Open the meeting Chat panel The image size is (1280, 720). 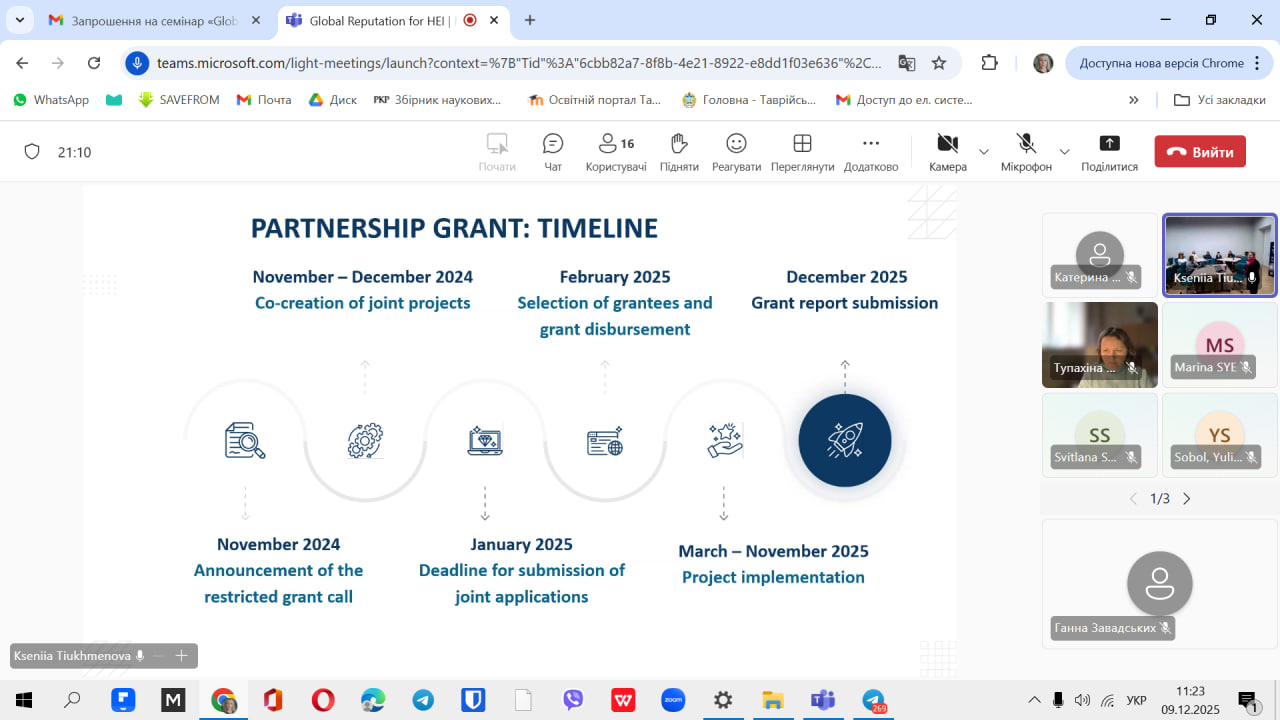click(553, 152)
